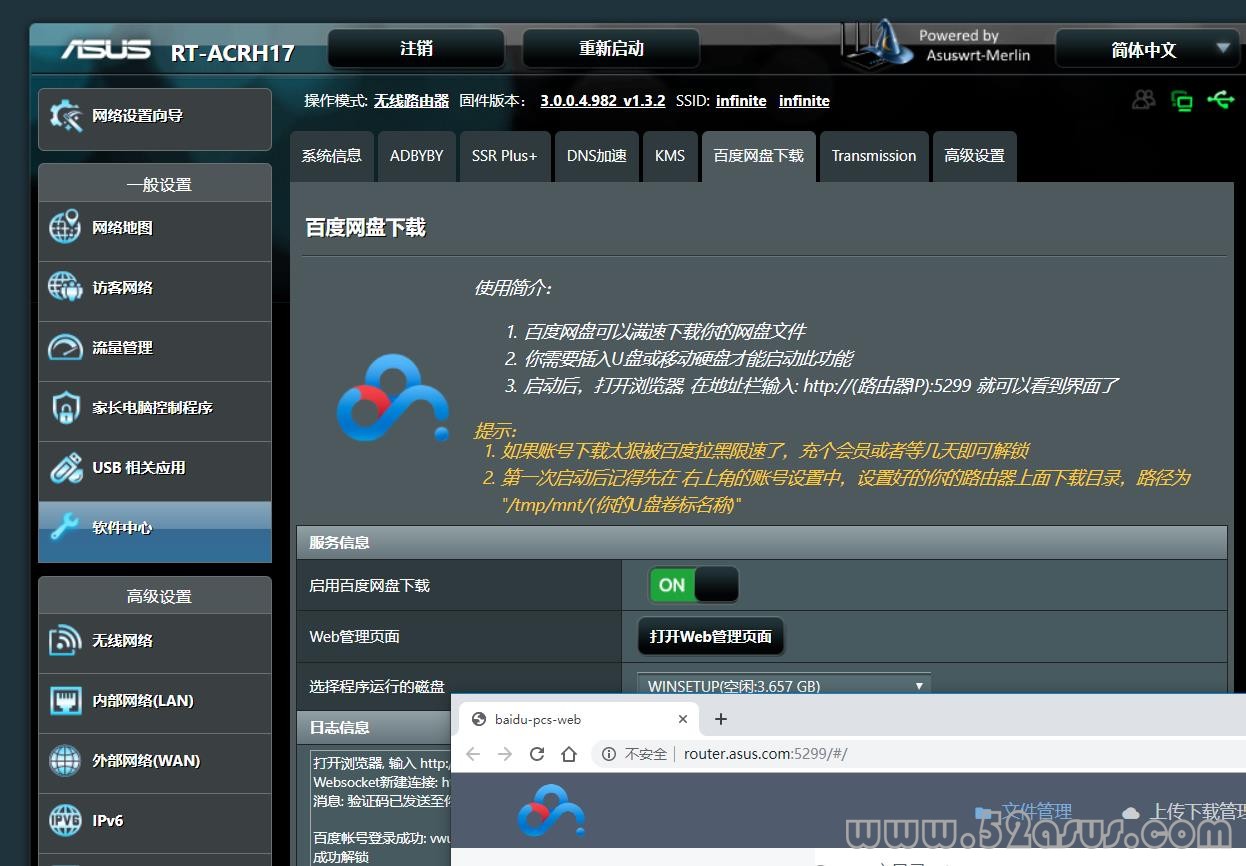Viewport: 1246px width, 866px height.
Task: Click the 无线路由器 operation mode link
Action: point(412,101)
